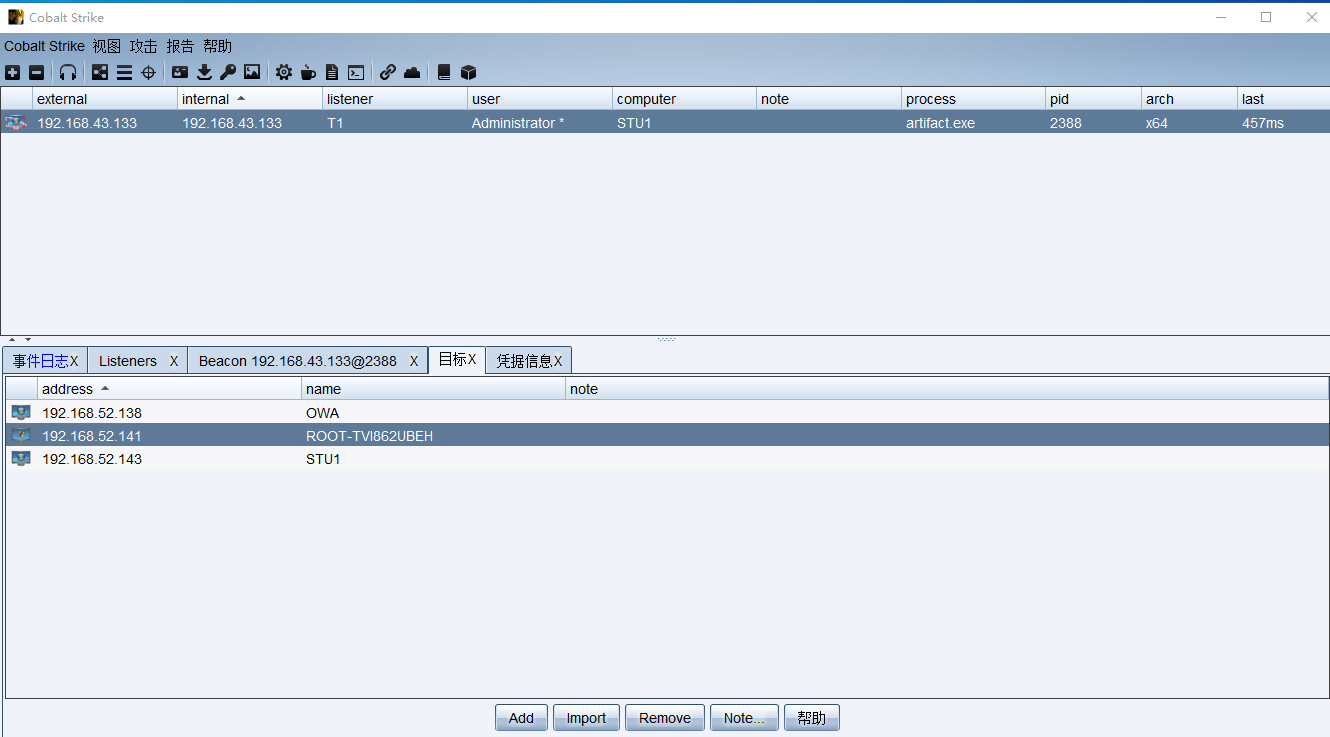Open the 视图 menu
The height and width of the screenshot is (737, 1330).
[x=107, y=46]
